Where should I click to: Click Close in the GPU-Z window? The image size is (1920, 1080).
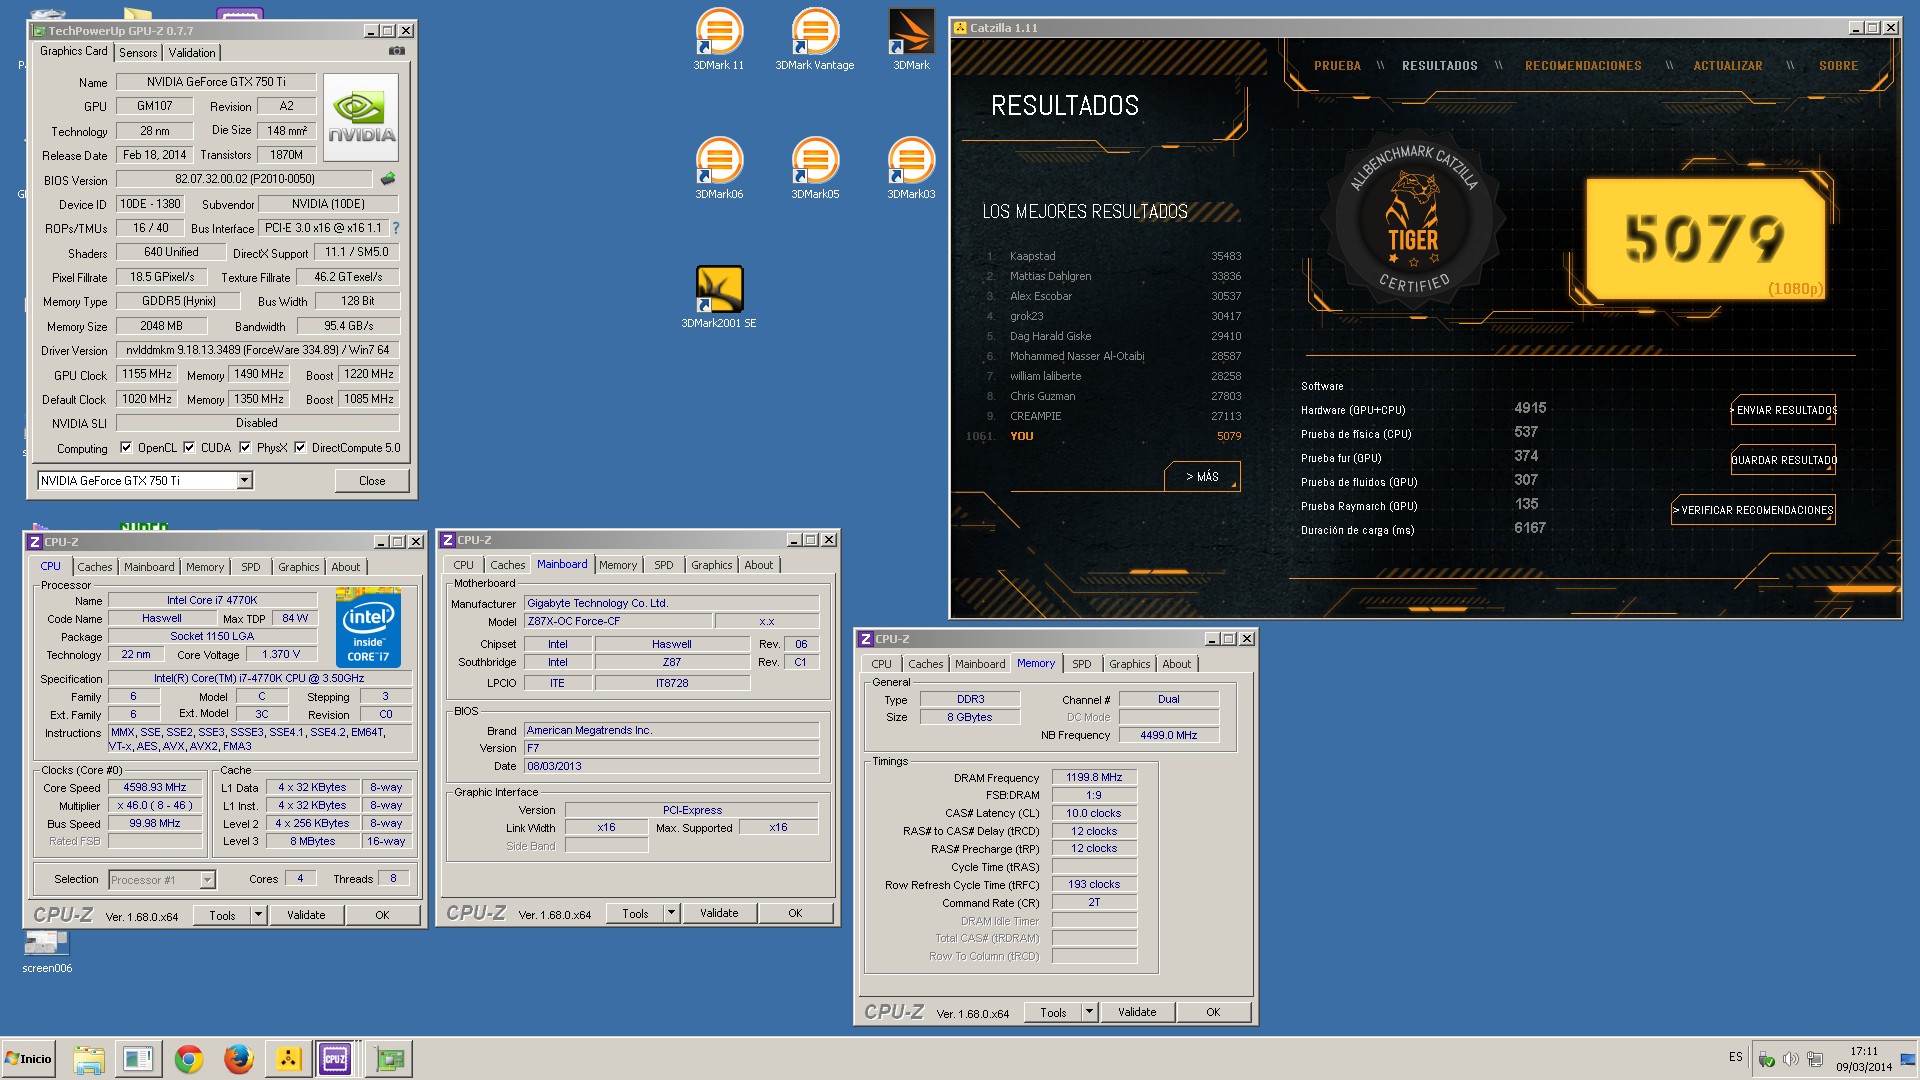(x=372, y=481)
